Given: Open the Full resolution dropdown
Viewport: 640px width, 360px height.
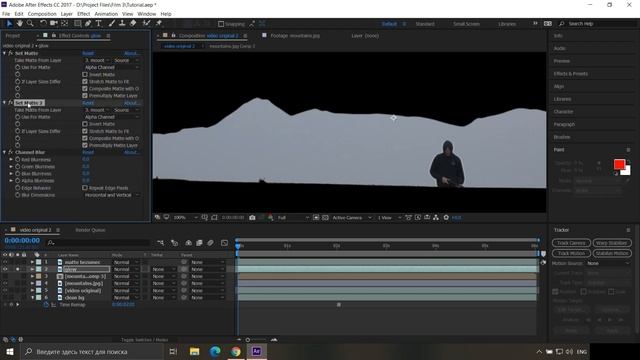Looking at the screenshot, I should point(293,218).
